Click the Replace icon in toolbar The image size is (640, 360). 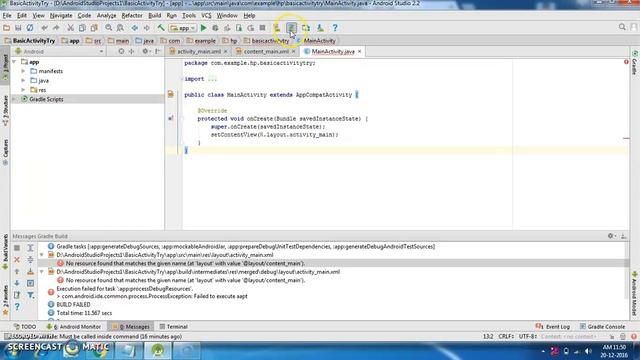[120, 28]
